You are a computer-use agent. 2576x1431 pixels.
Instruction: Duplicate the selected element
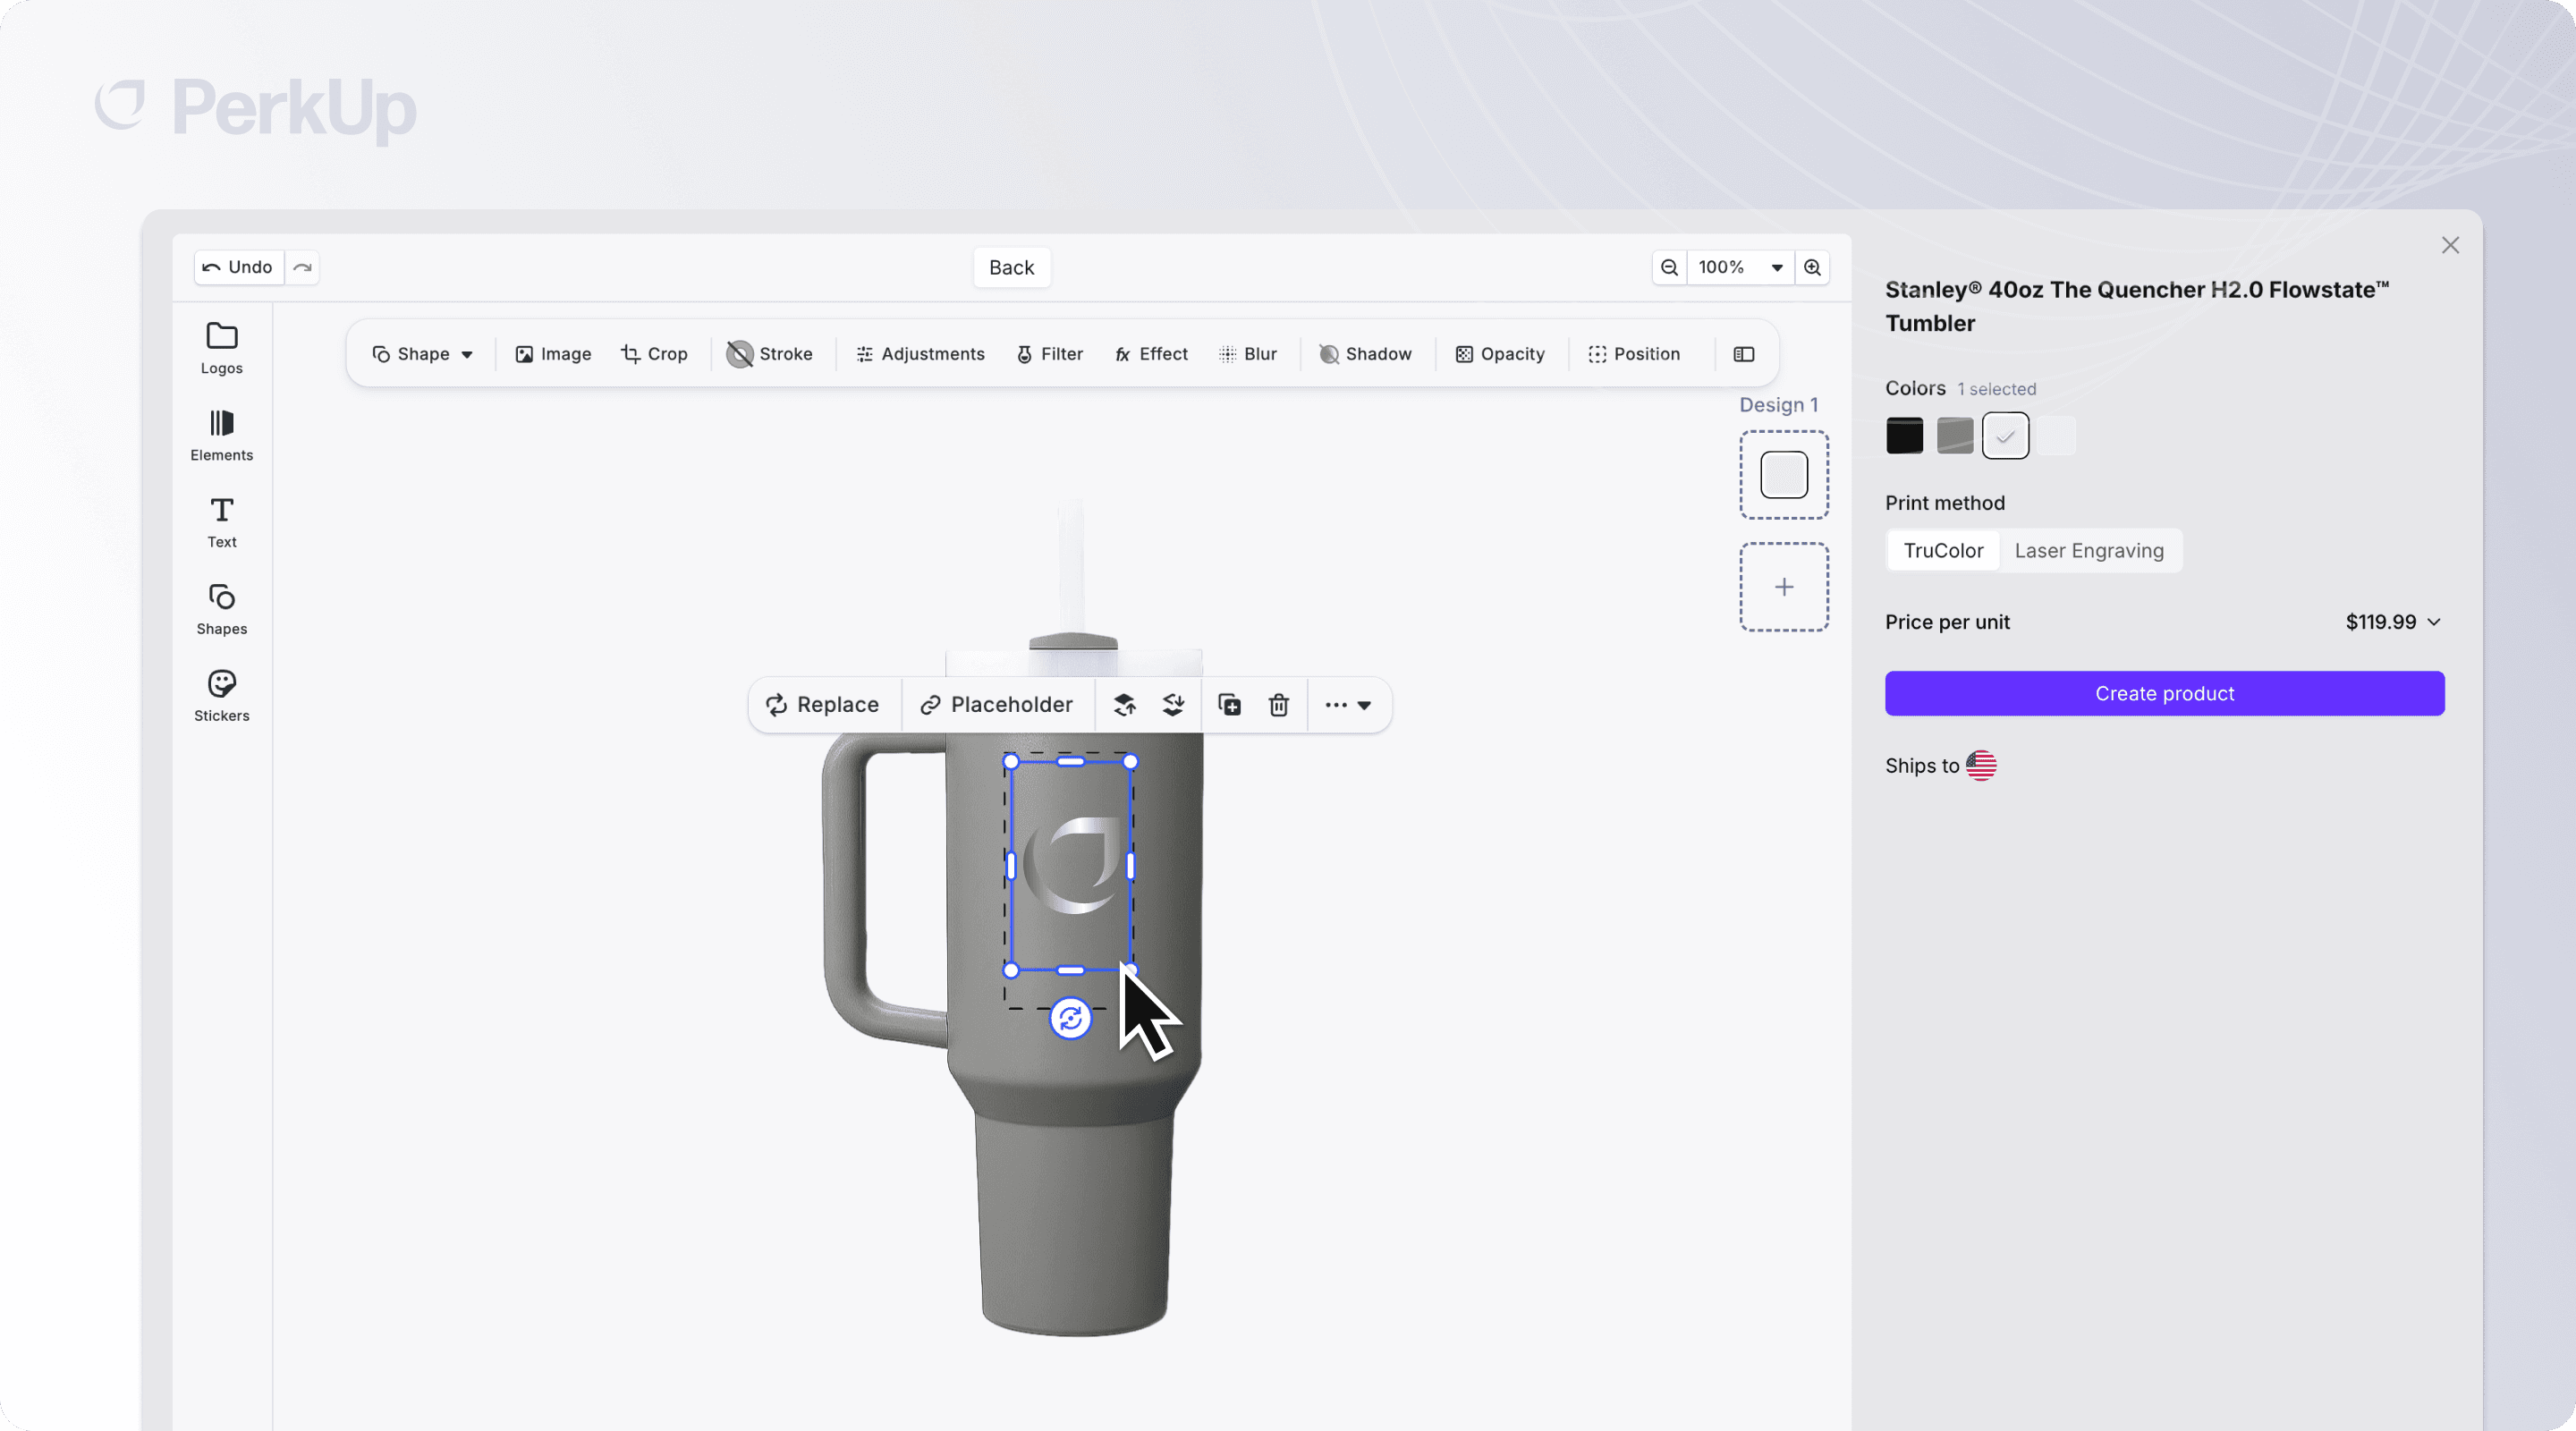(x=1229, y=705)
